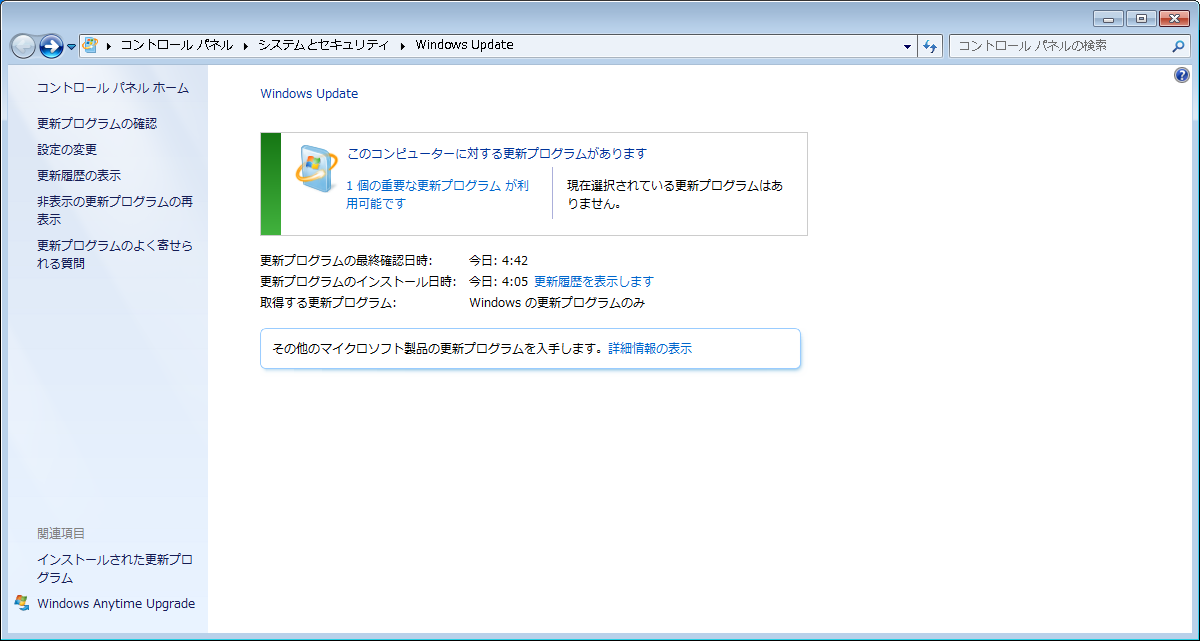Click the 今日: 4:42 last check value
1200x641 pixels.
coord(499,261)
